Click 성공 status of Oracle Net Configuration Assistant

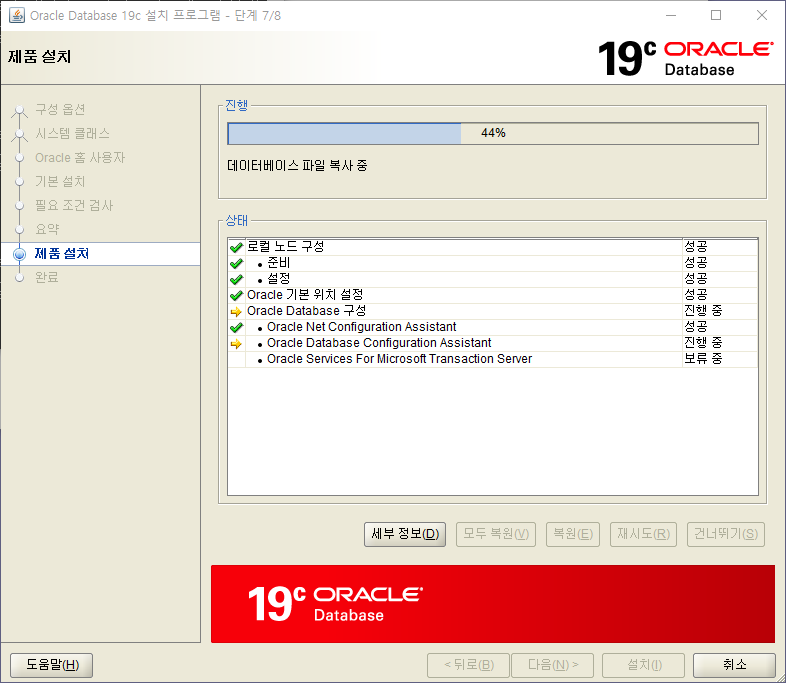click(x=696, y=327)
